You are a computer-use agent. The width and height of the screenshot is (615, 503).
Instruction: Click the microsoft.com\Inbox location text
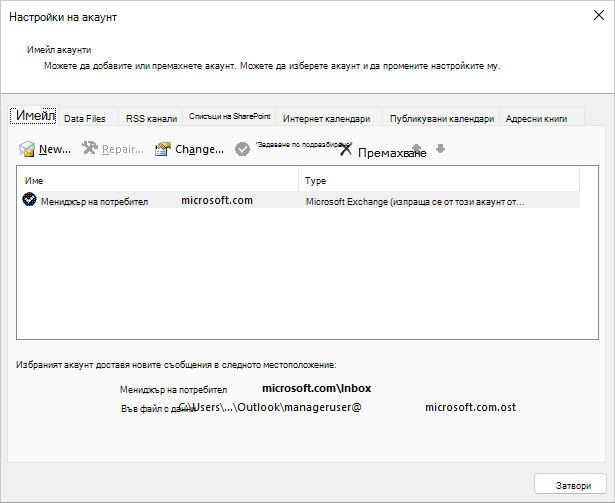pos(317,388)
